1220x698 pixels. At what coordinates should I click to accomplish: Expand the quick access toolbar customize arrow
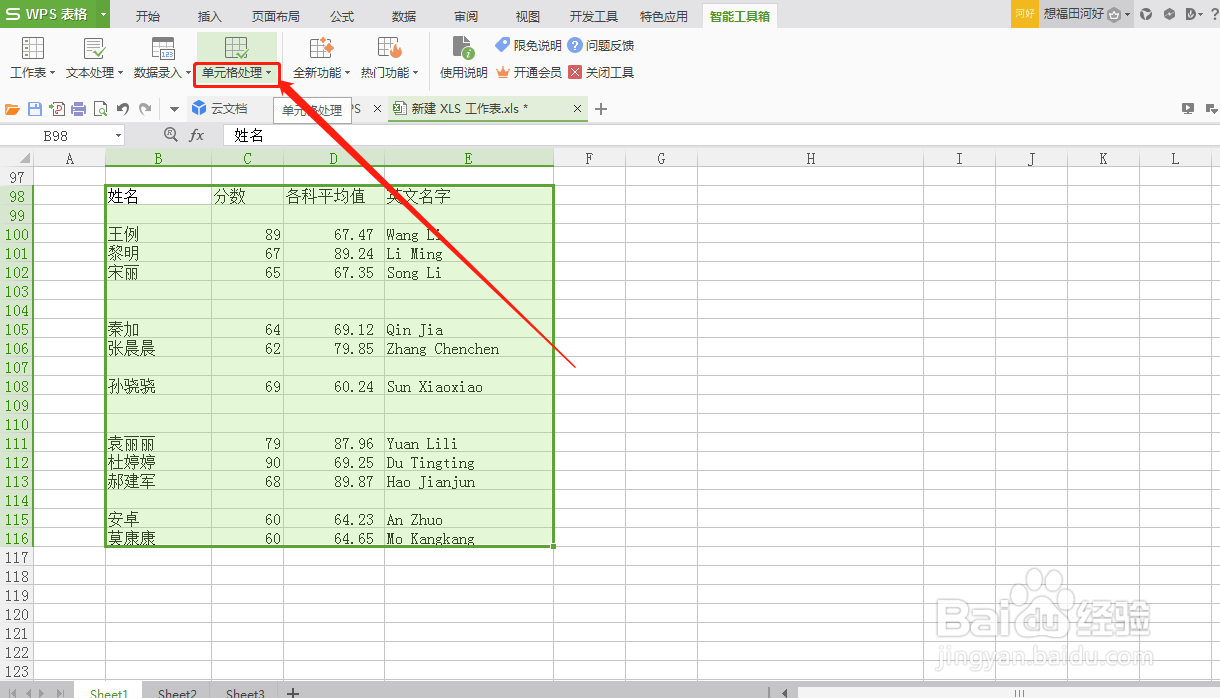click(x=174, y=109)
